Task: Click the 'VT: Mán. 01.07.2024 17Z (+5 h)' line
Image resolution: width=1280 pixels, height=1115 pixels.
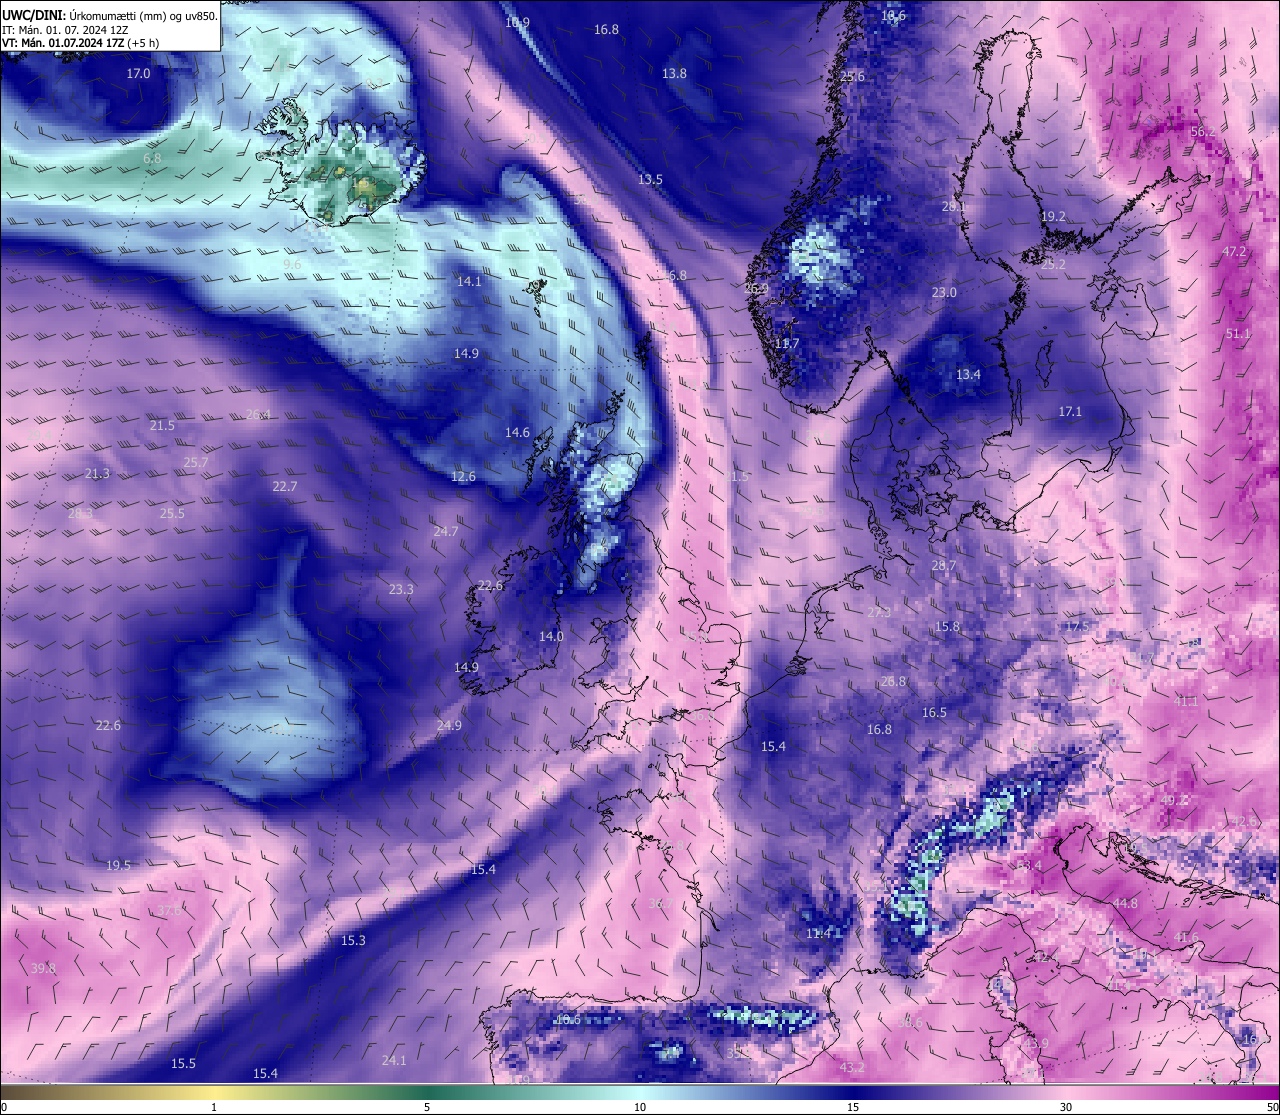Action: coord(80,43)
